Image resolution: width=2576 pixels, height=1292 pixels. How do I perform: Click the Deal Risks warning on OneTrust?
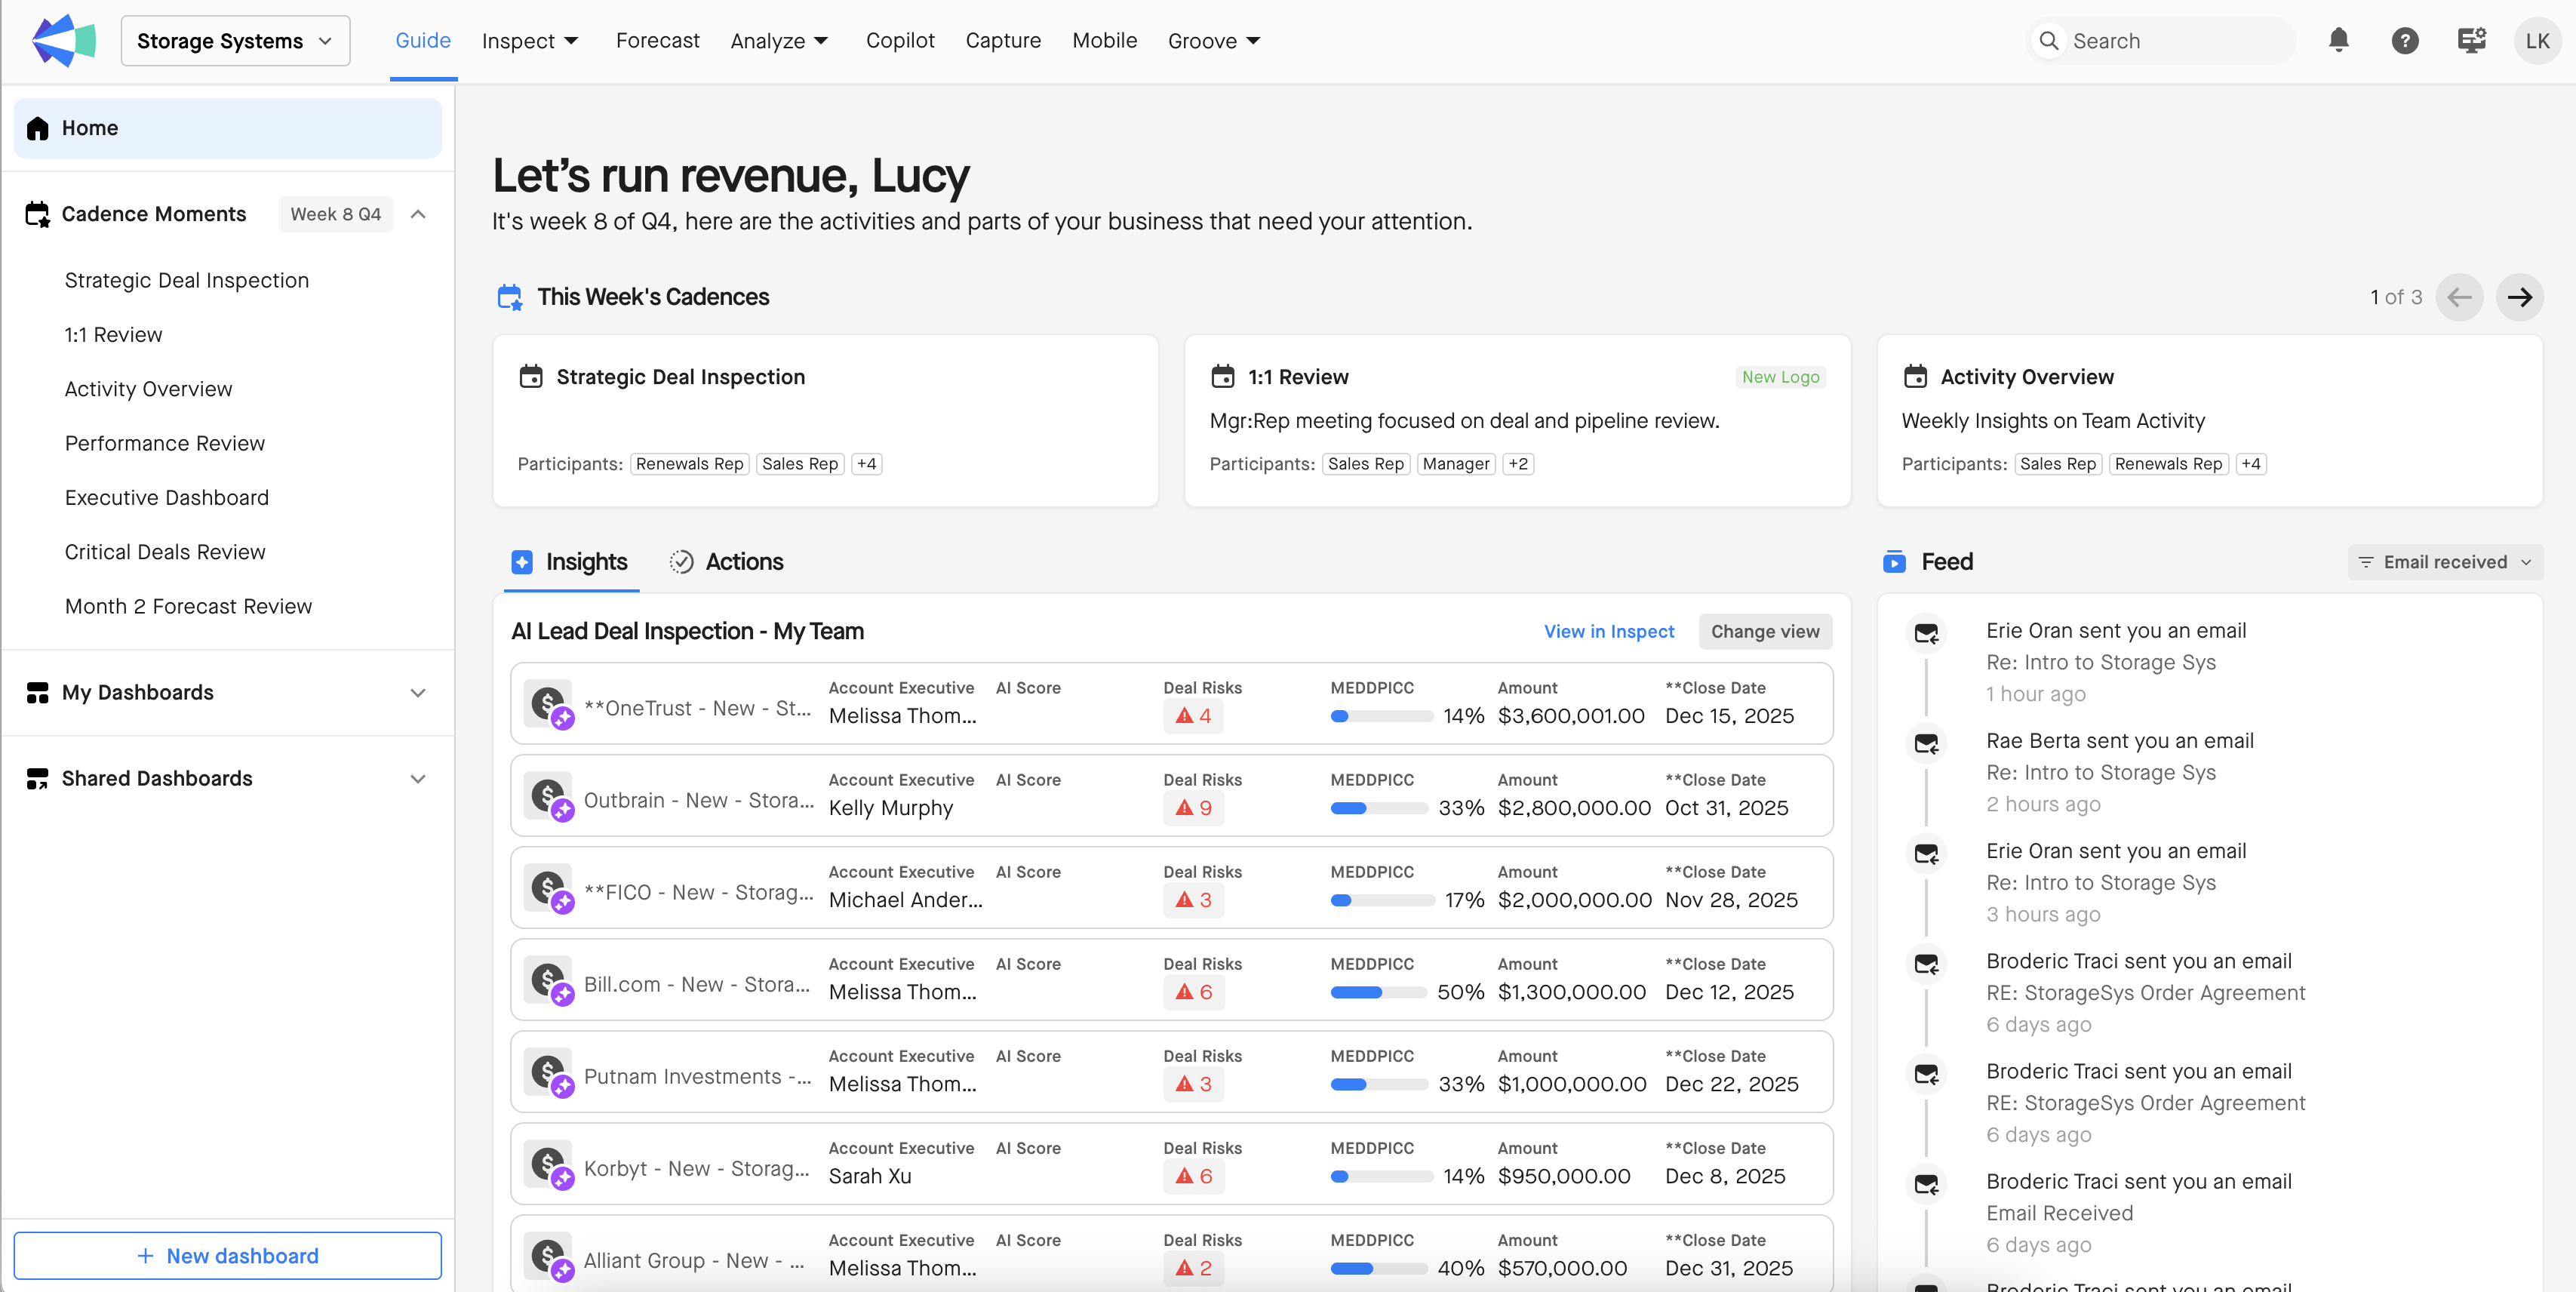click(1194, 716)
